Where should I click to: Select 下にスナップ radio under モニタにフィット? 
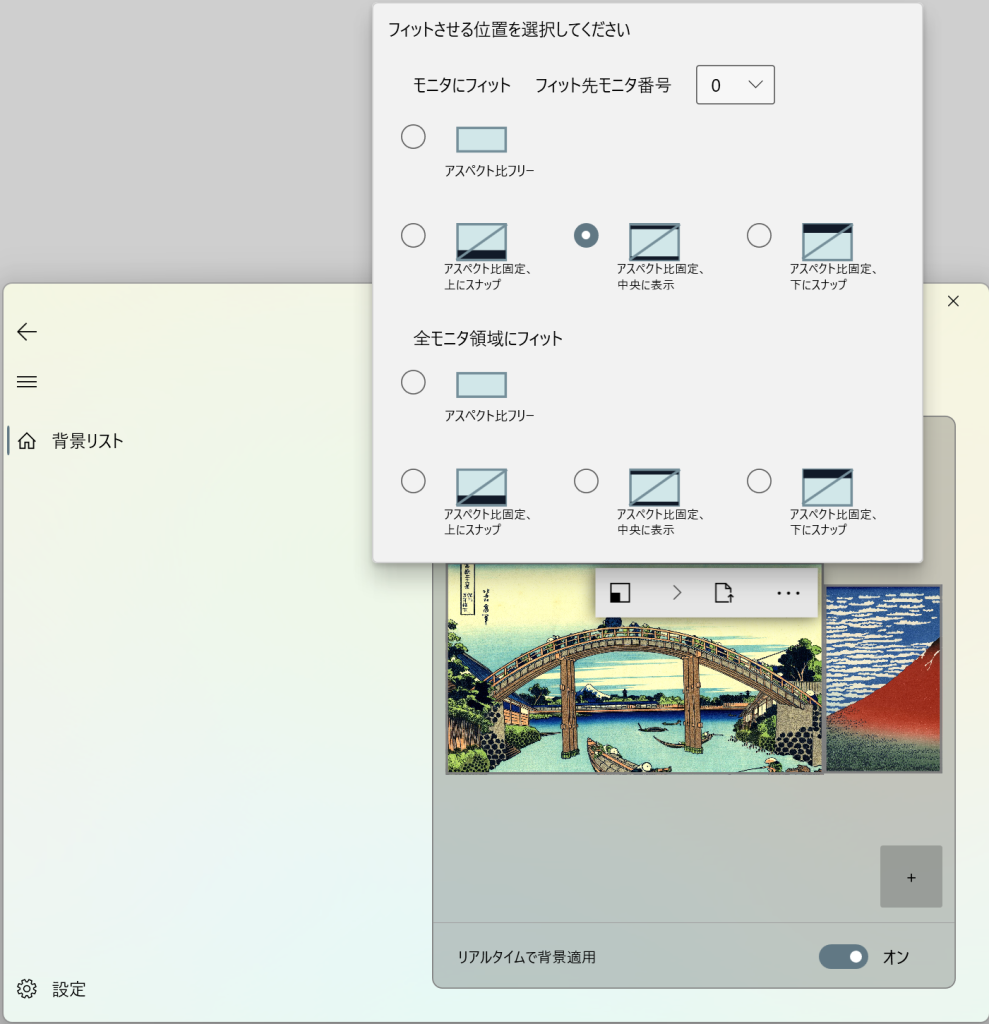pyautogui.click(x=759, y=236)
